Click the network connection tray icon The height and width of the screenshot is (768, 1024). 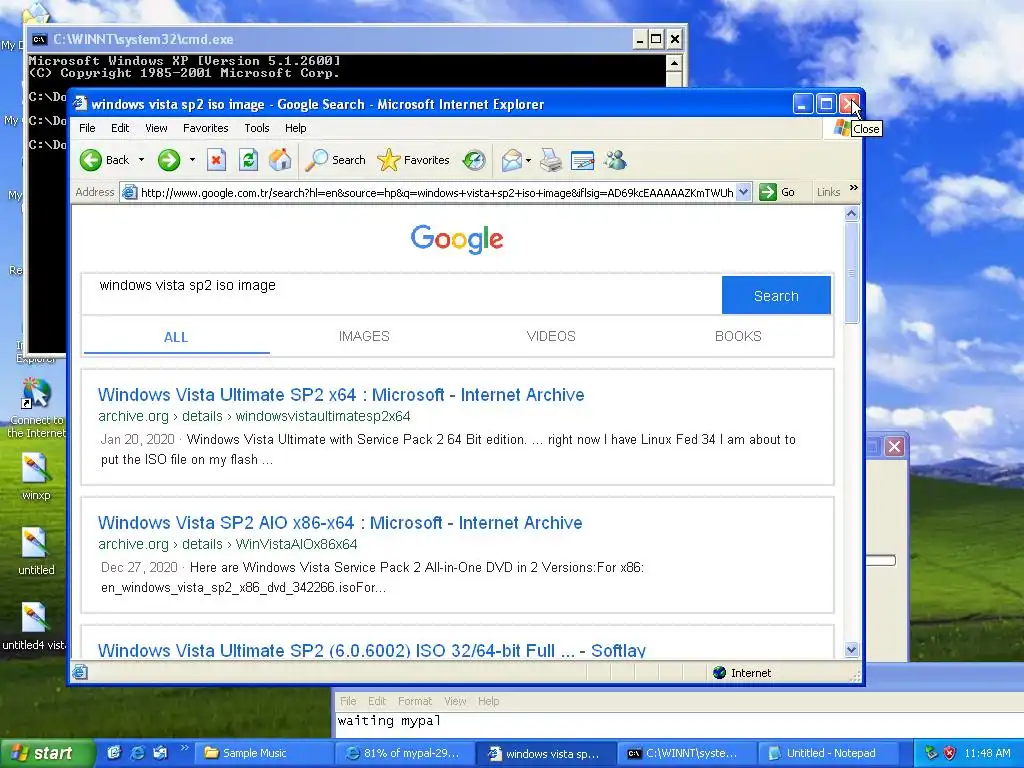coord(931,753)
